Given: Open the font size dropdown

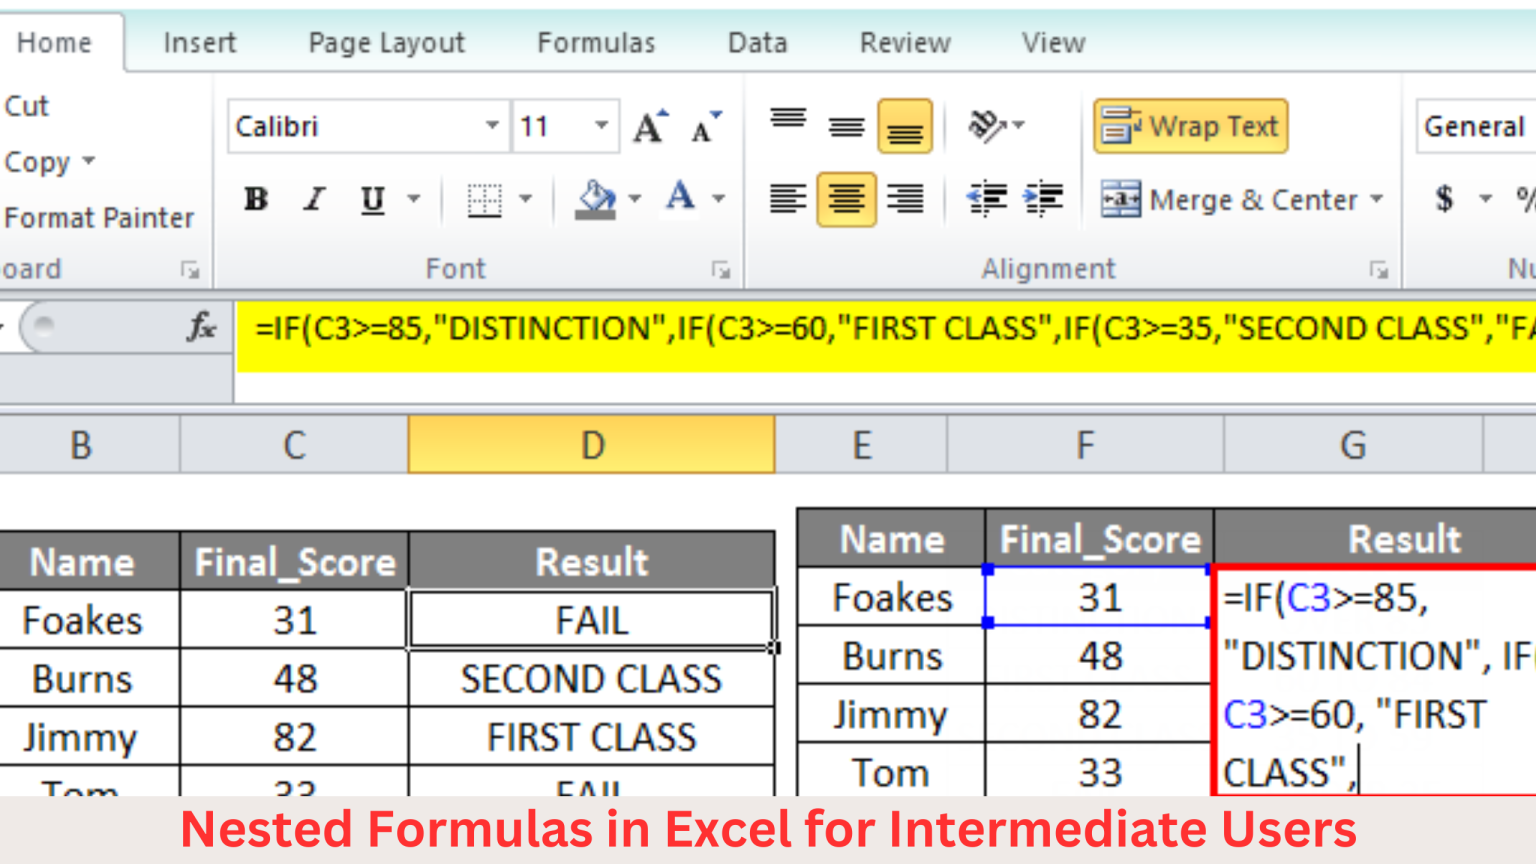Looking at the screenshot, I should click(x=601, y=126).
